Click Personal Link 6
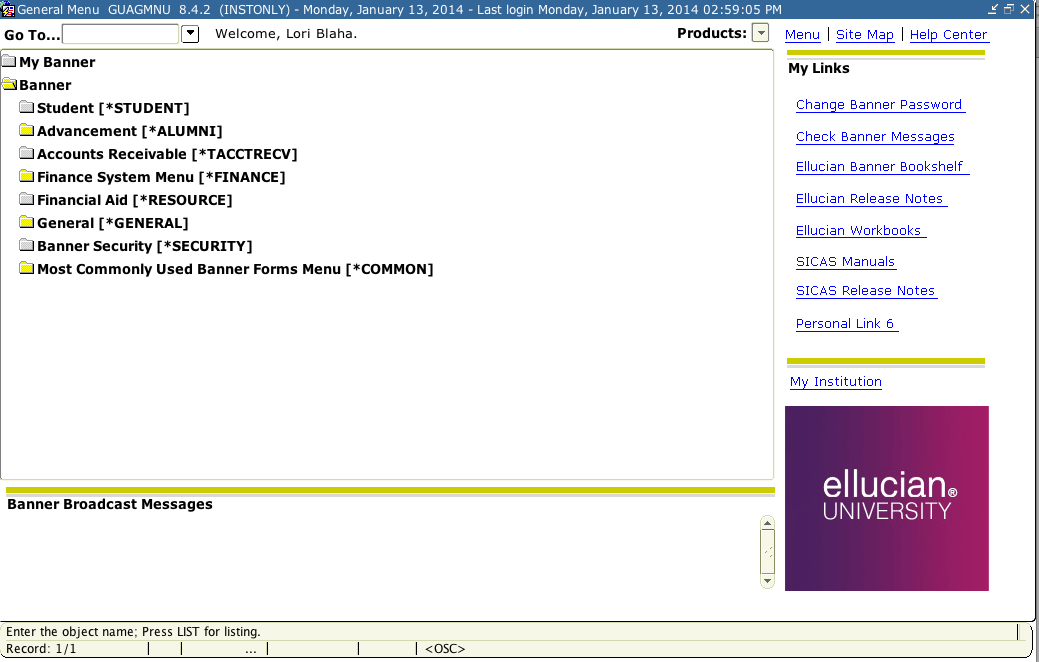 (846, 323)
